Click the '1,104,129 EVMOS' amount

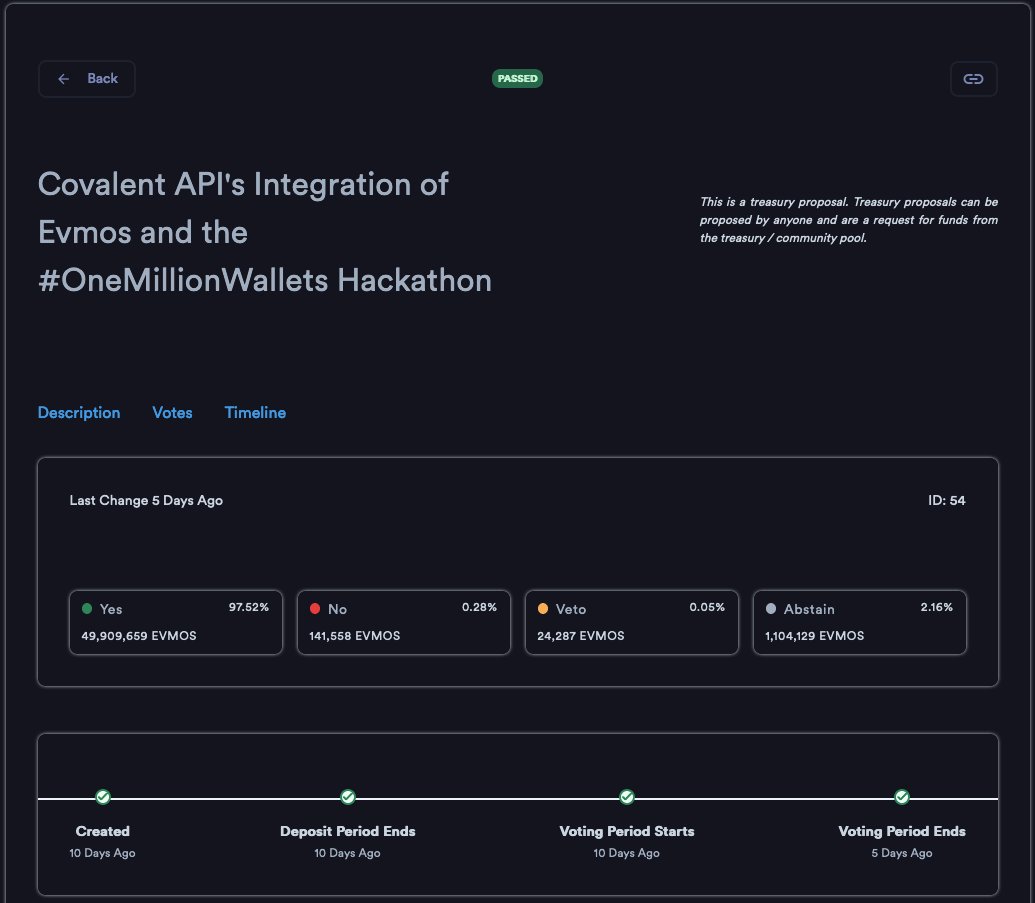click(x=815, y=636)
